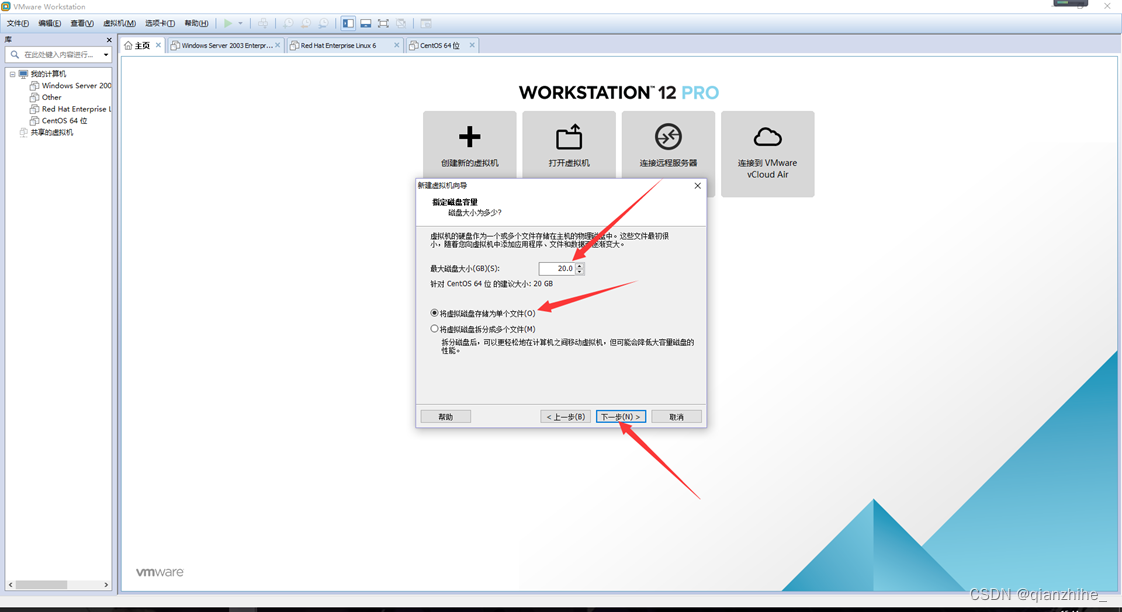
Task: Open the 文件(F) menu
Action: tap(18, 23)
